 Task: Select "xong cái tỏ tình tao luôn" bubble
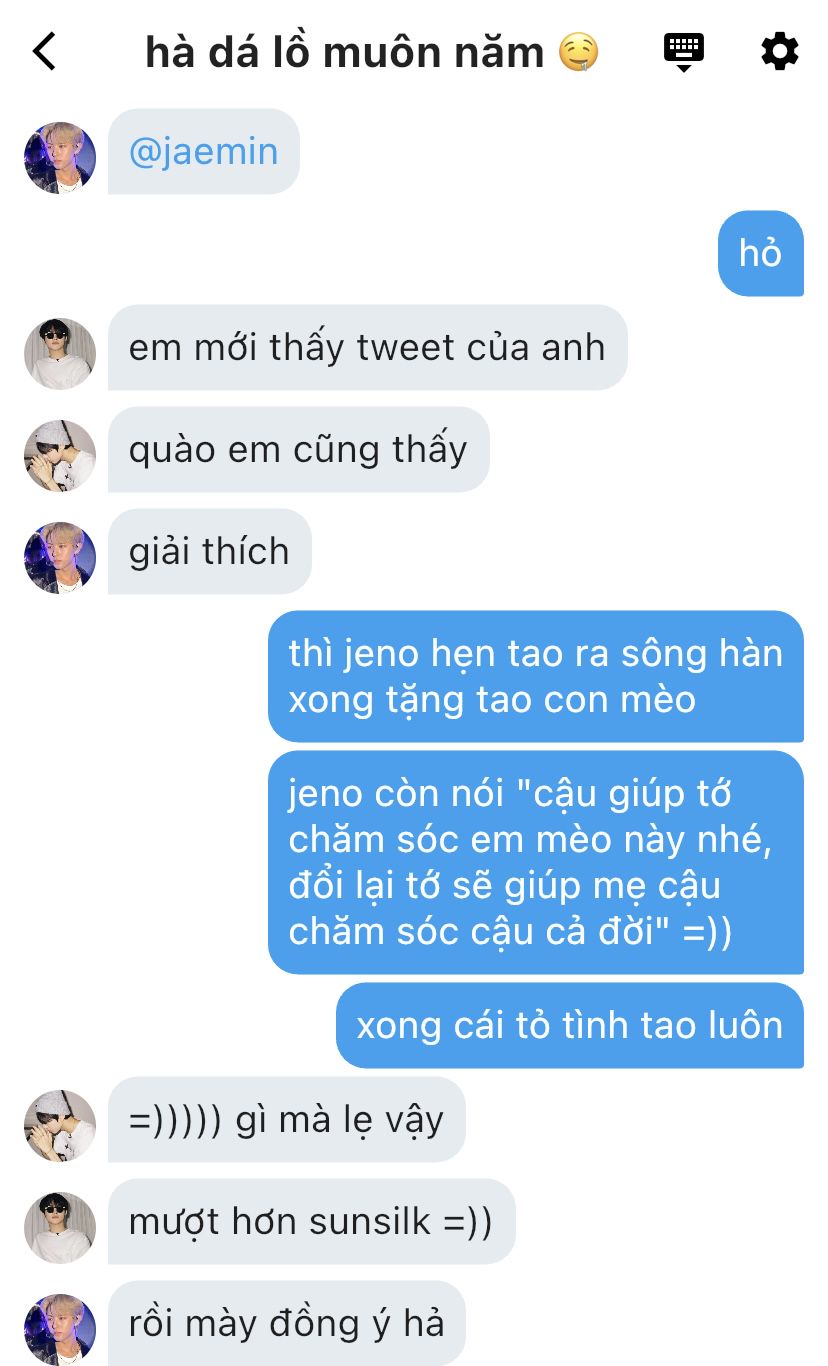[570, 1025]
